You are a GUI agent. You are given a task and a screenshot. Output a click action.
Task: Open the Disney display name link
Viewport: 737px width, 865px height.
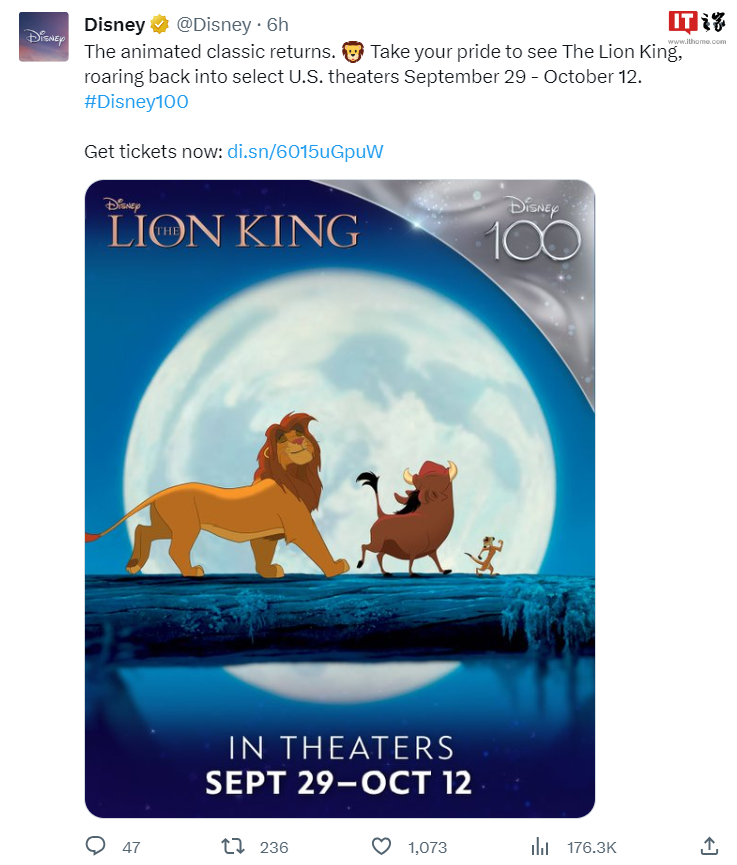[x=114, y=25]
